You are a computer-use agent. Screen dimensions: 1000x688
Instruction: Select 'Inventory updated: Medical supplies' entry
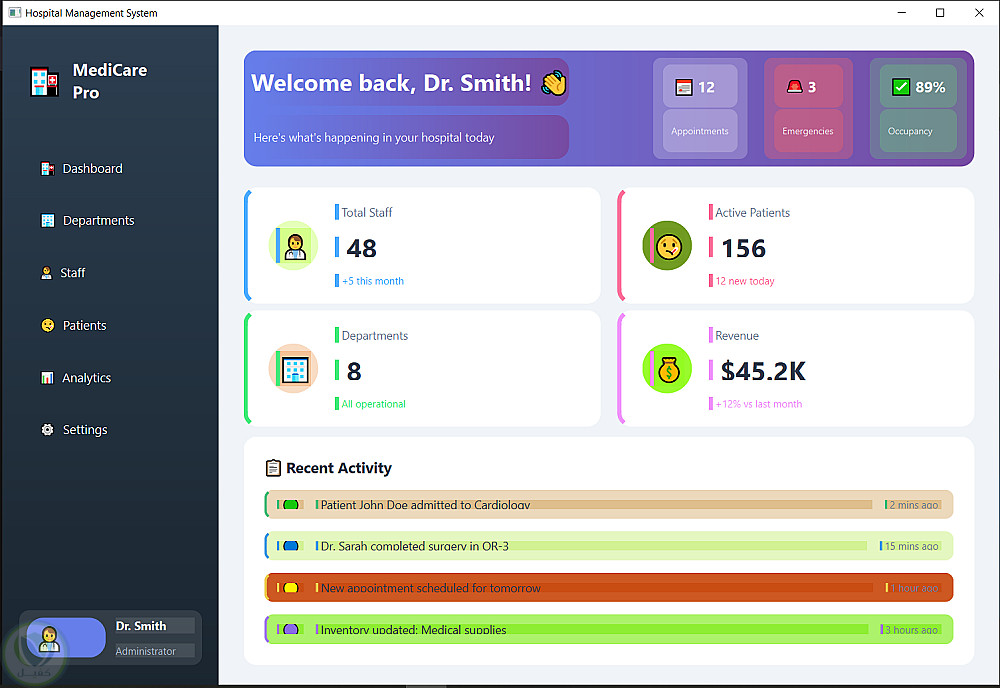pyautogui.click(x=609, y=629)
